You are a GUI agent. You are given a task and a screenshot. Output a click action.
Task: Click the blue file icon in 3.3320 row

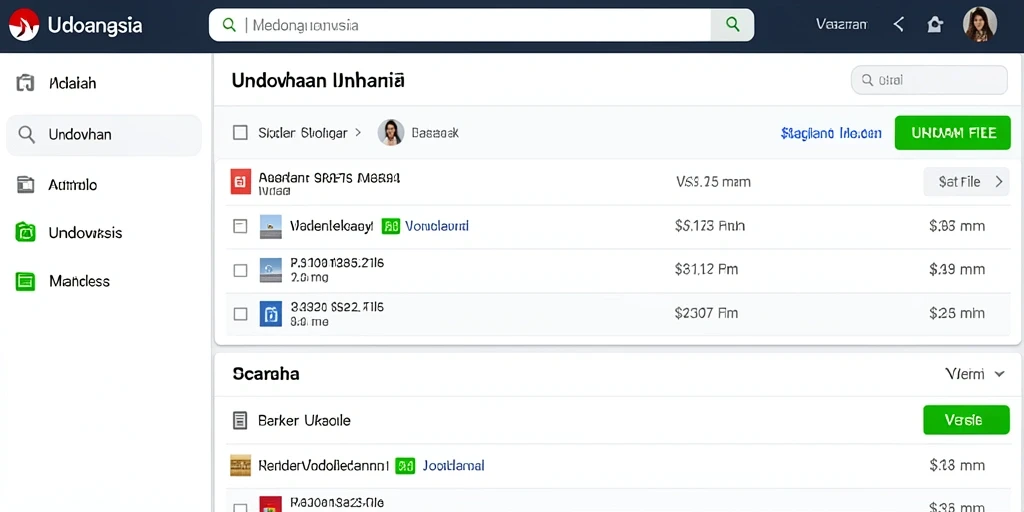point(270,313)
